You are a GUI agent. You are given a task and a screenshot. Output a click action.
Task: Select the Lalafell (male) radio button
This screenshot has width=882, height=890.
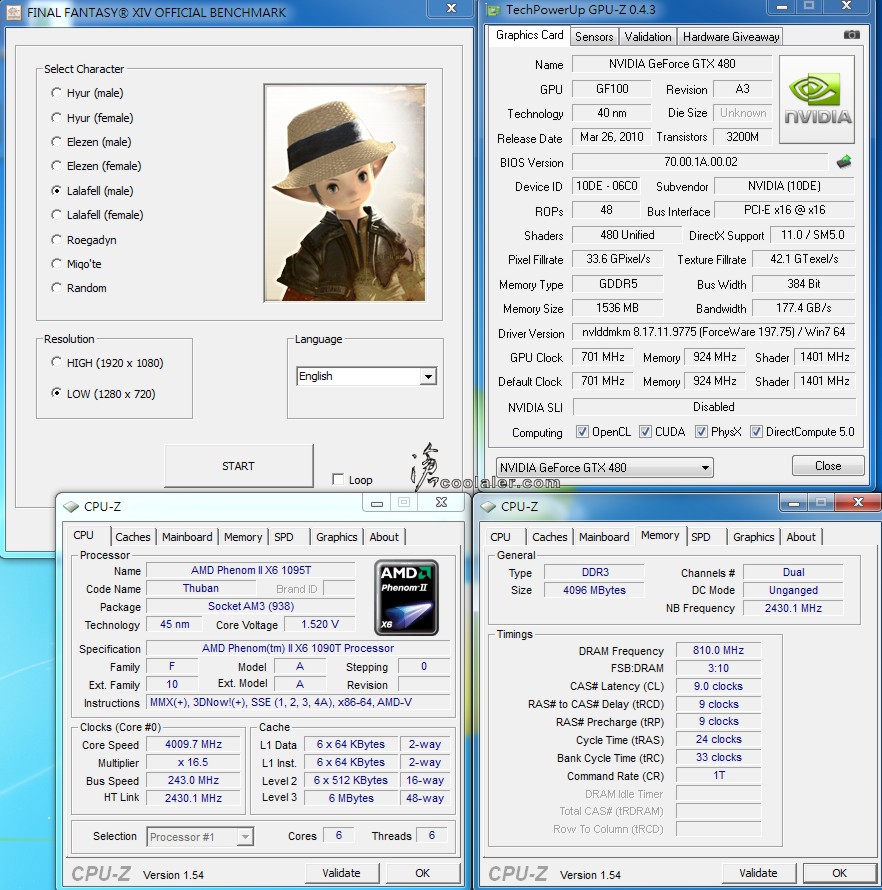pos(56,191)
